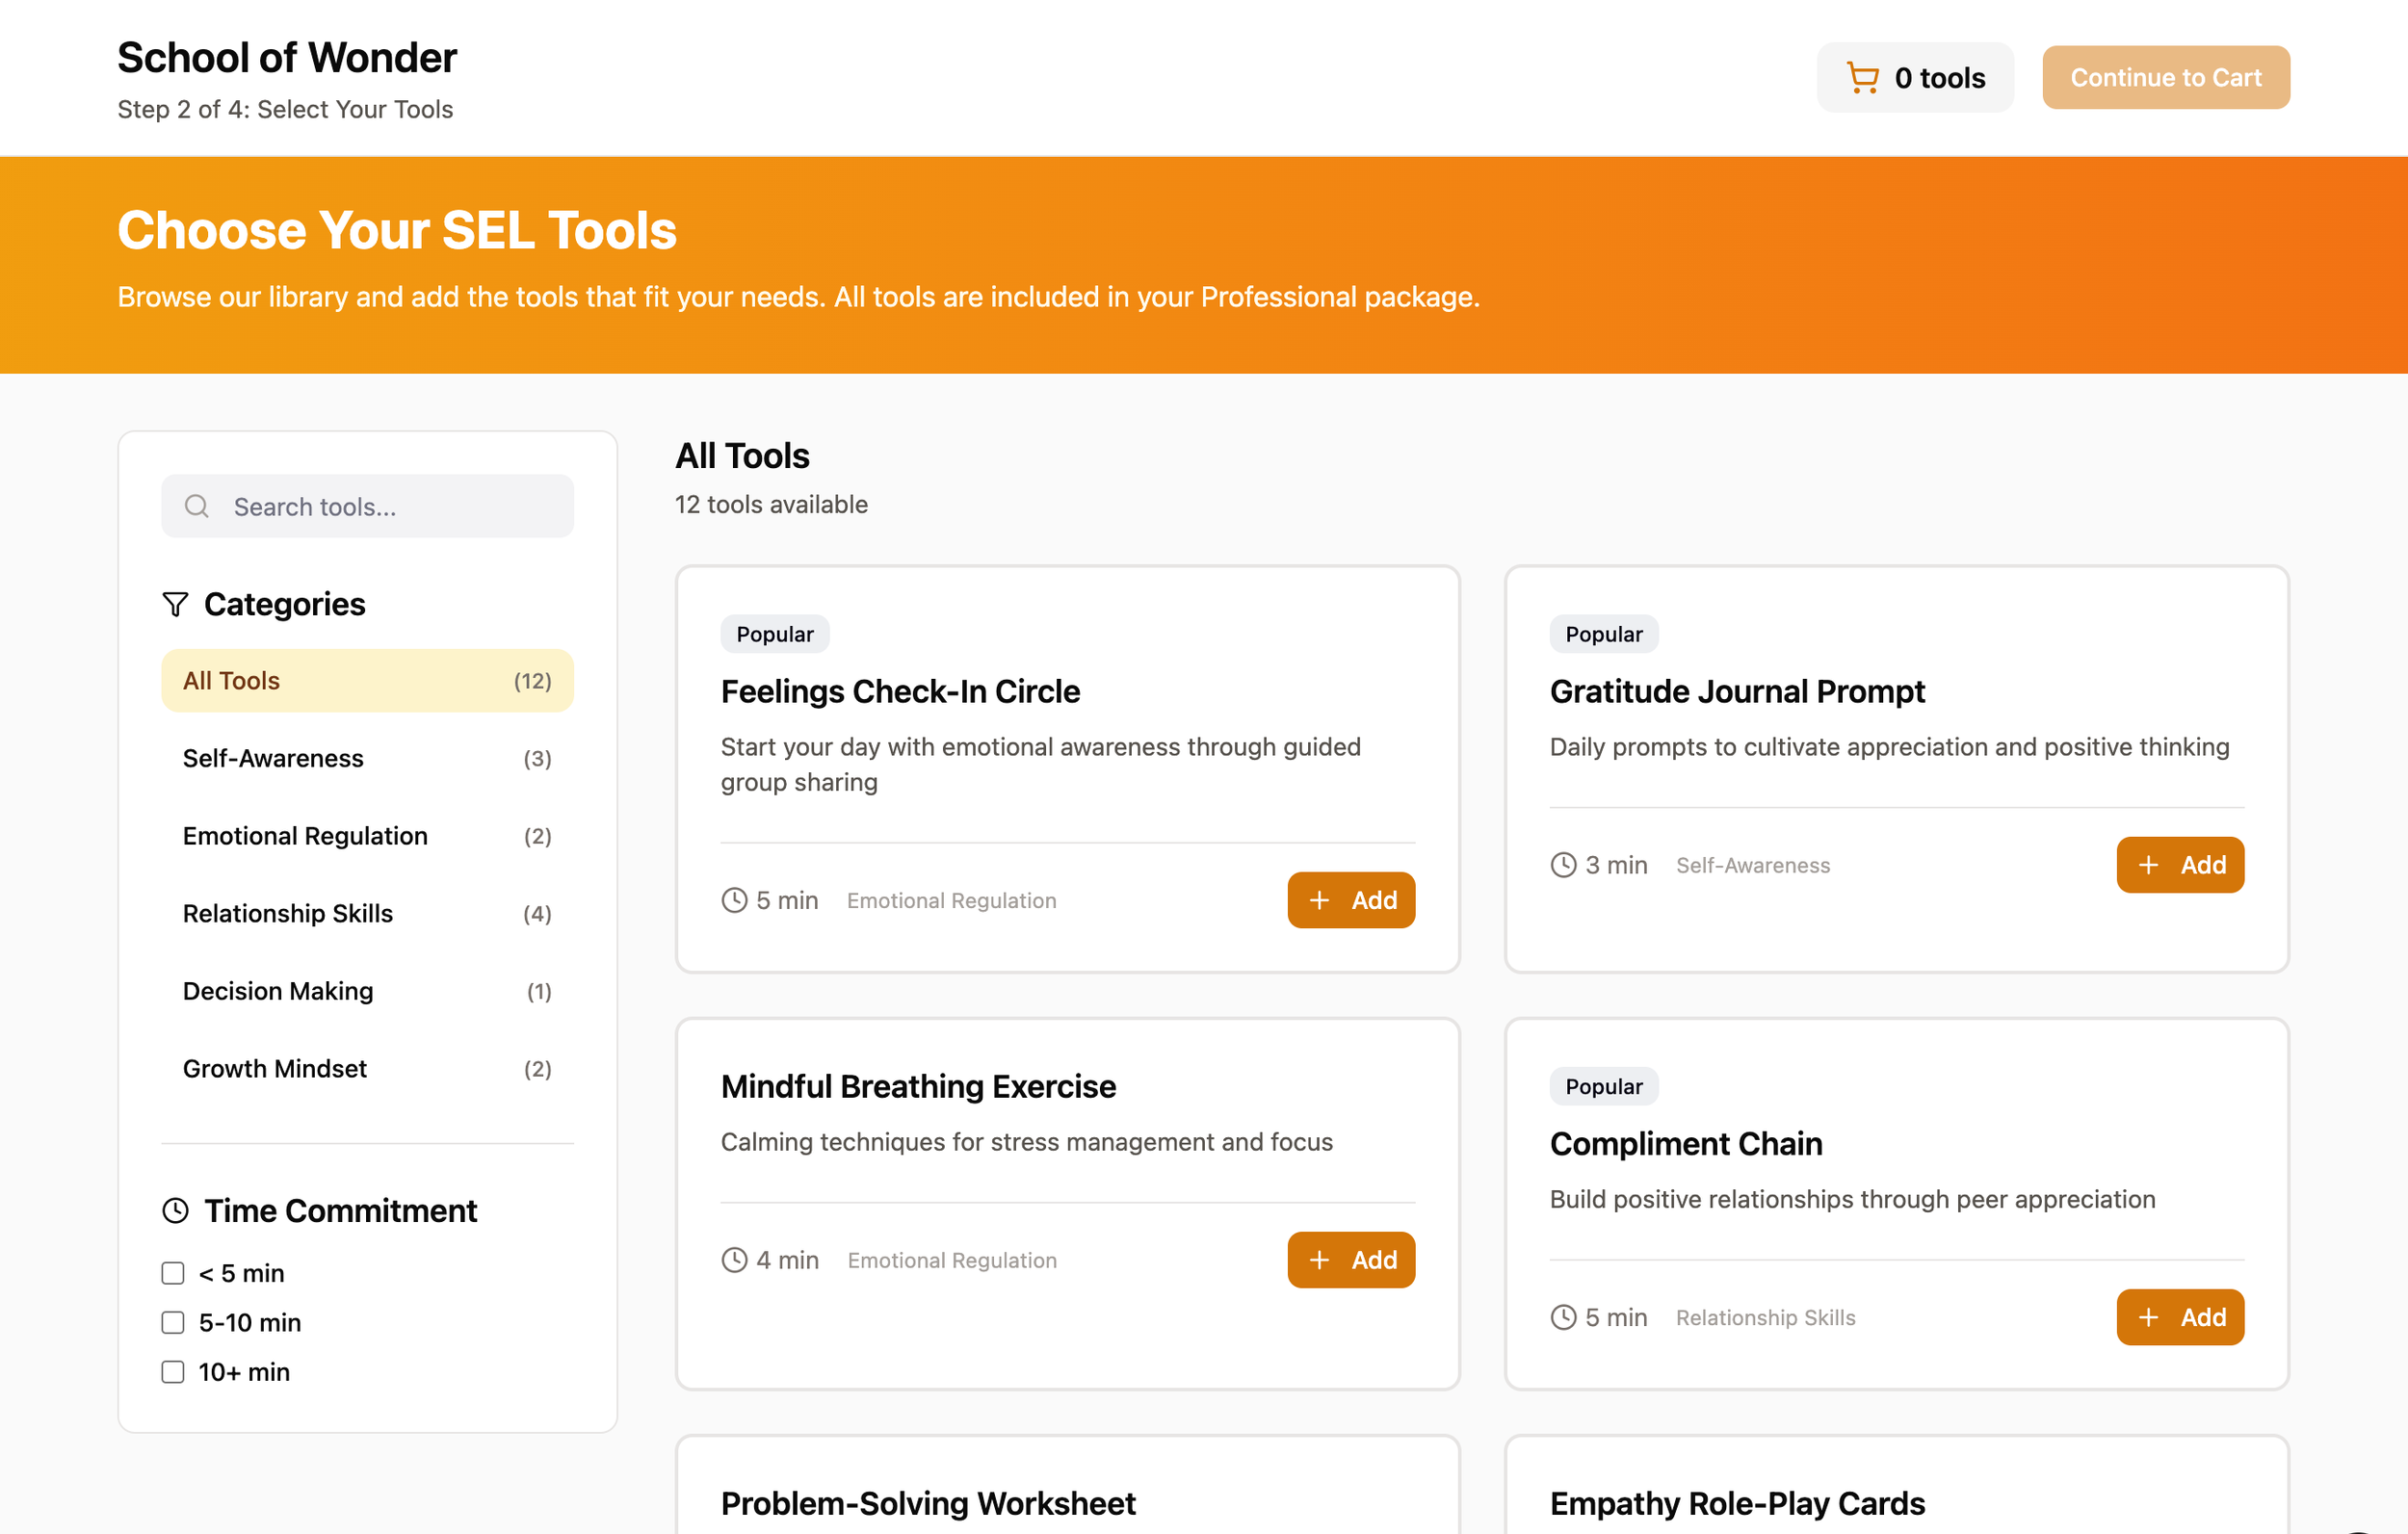Select the All Tools category
The image size is (2408, 1534).
pyautogui.click(x=367, y=681)
